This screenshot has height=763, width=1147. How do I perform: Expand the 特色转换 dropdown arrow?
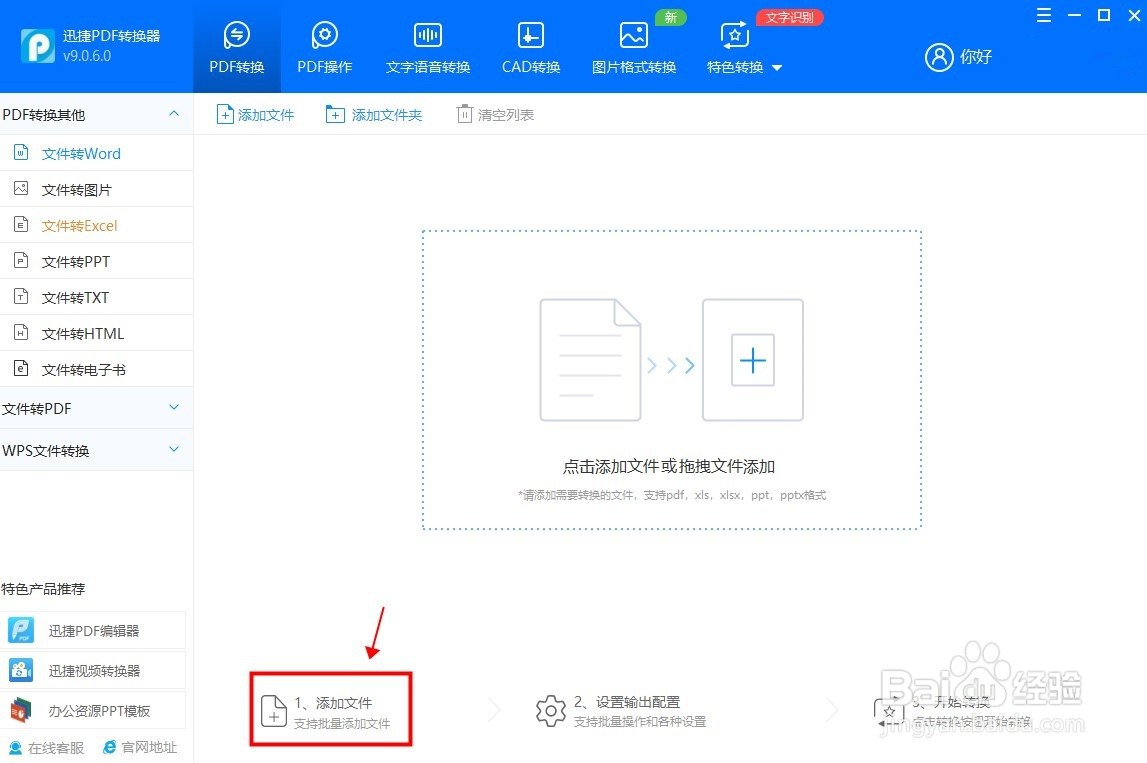coord(777,68)
